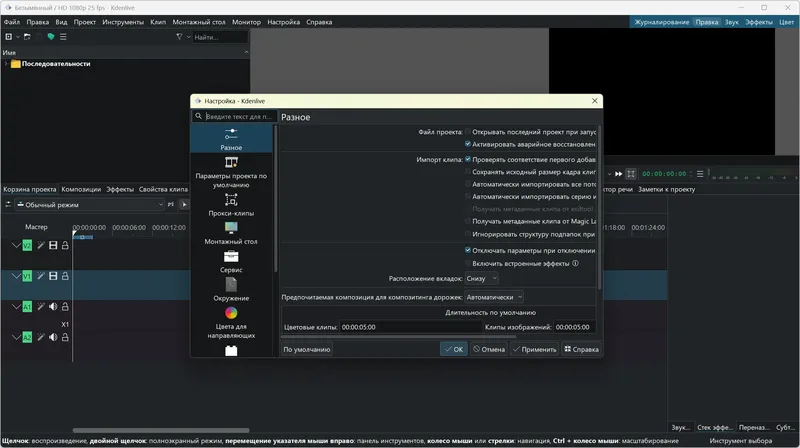
Task: Switch to the Журналирование workspace
Action: click(x=662, y=22)
